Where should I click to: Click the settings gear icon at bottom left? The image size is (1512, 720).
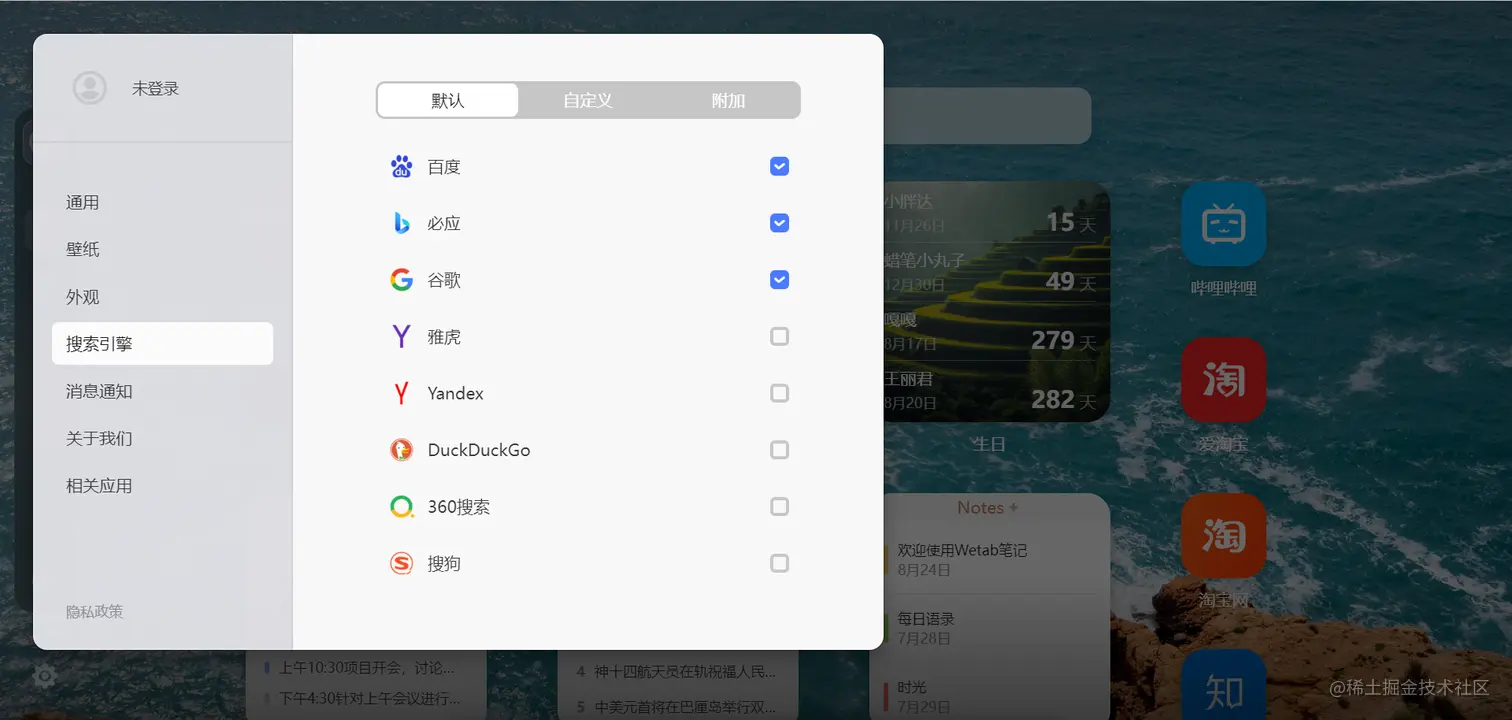[x=44, y=677]
